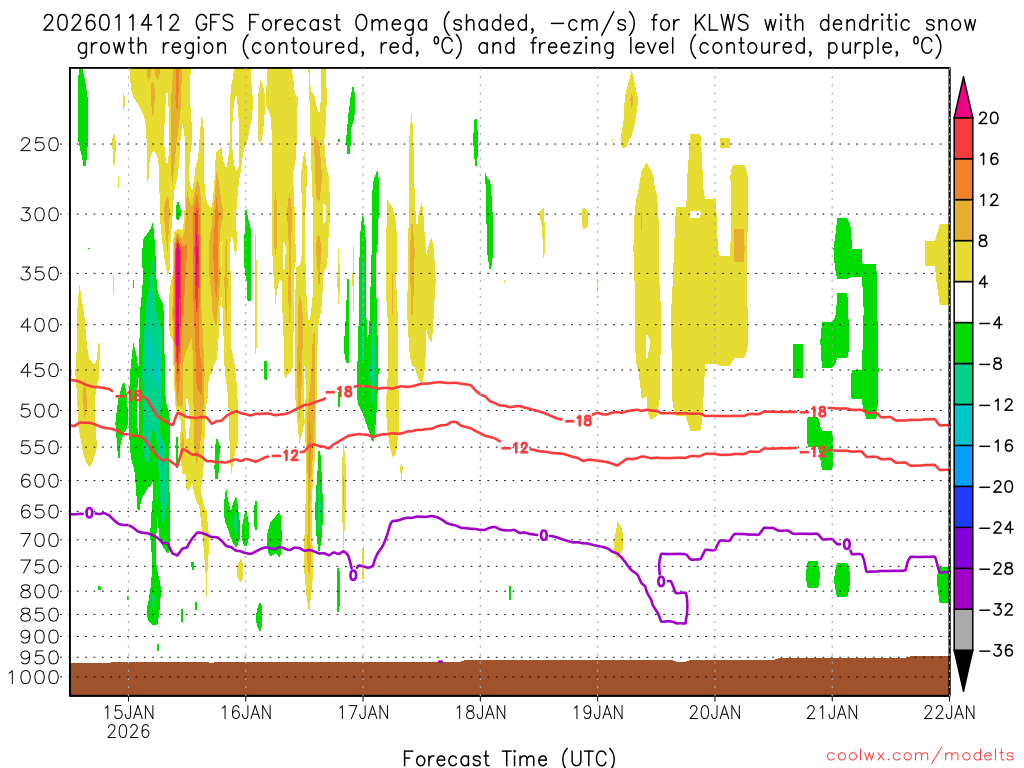Screen dimensions: 1024x768
Task: Click the 21JAN time axis label
Action: click(832, 712)
